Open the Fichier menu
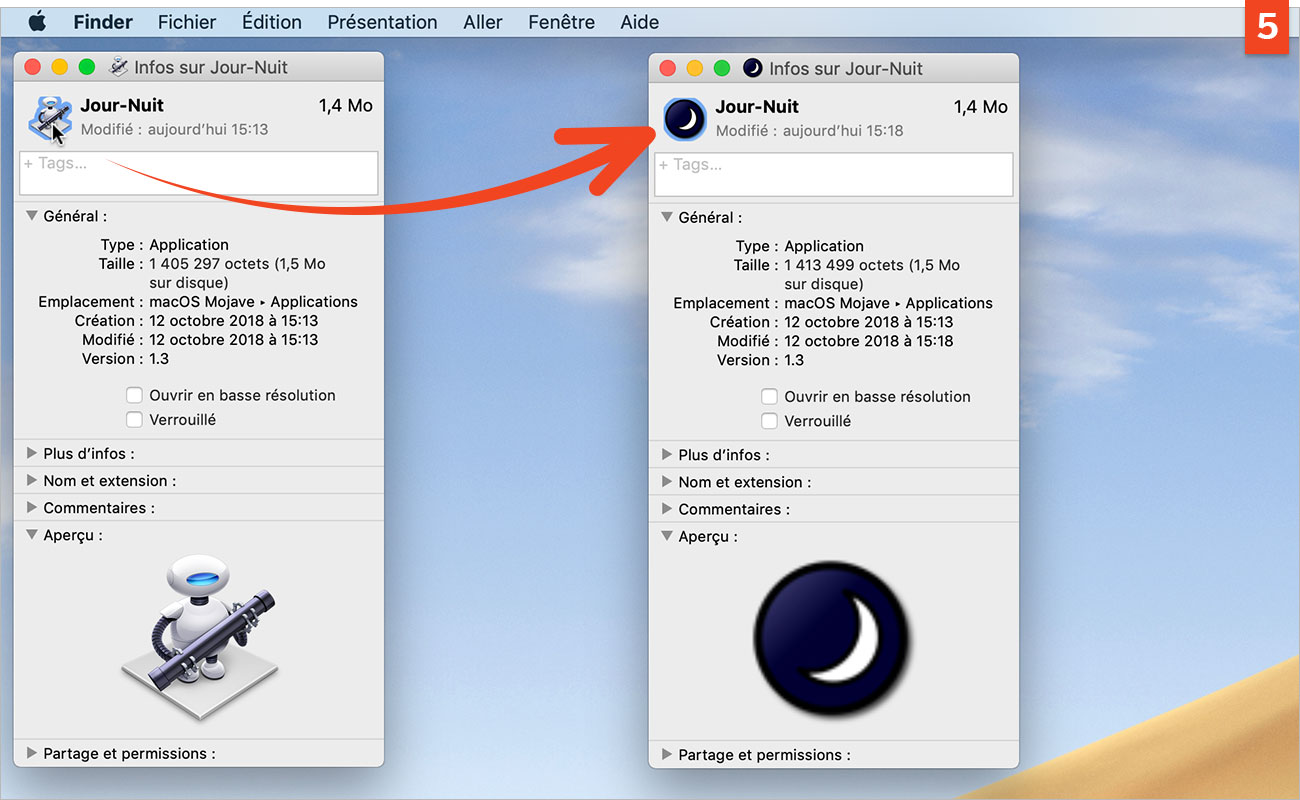 [187, 21]
